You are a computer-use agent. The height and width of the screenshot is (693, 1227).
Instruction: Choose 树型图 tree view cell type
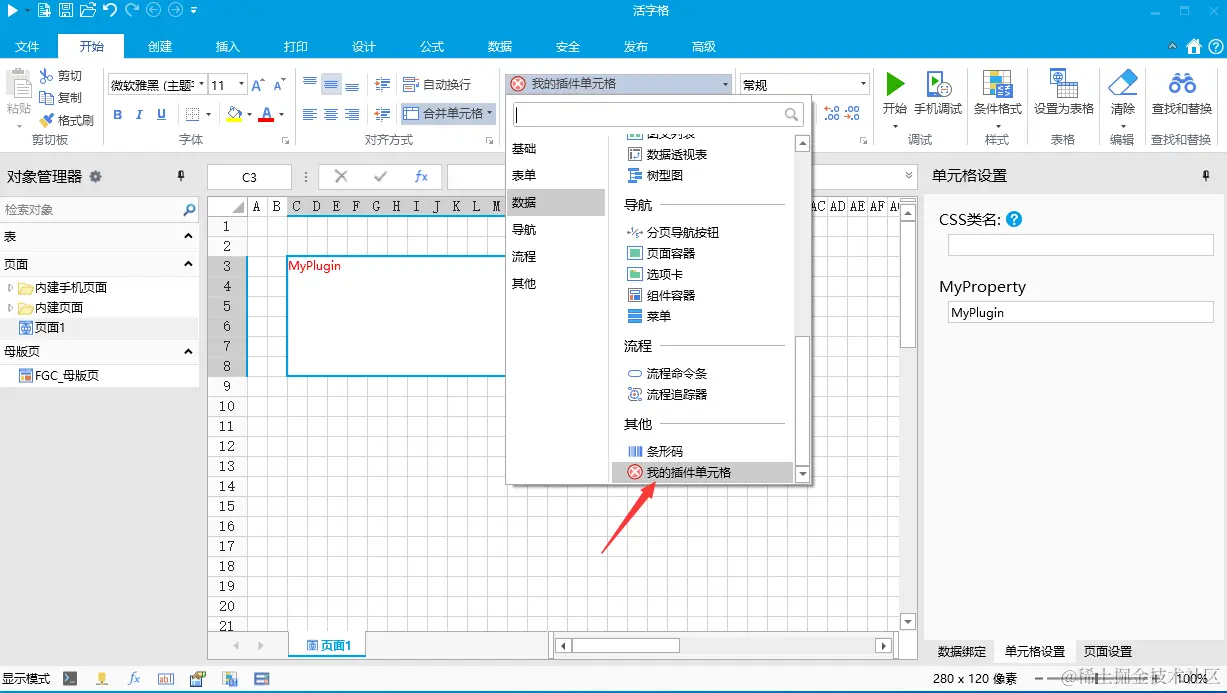pos(655,175)
